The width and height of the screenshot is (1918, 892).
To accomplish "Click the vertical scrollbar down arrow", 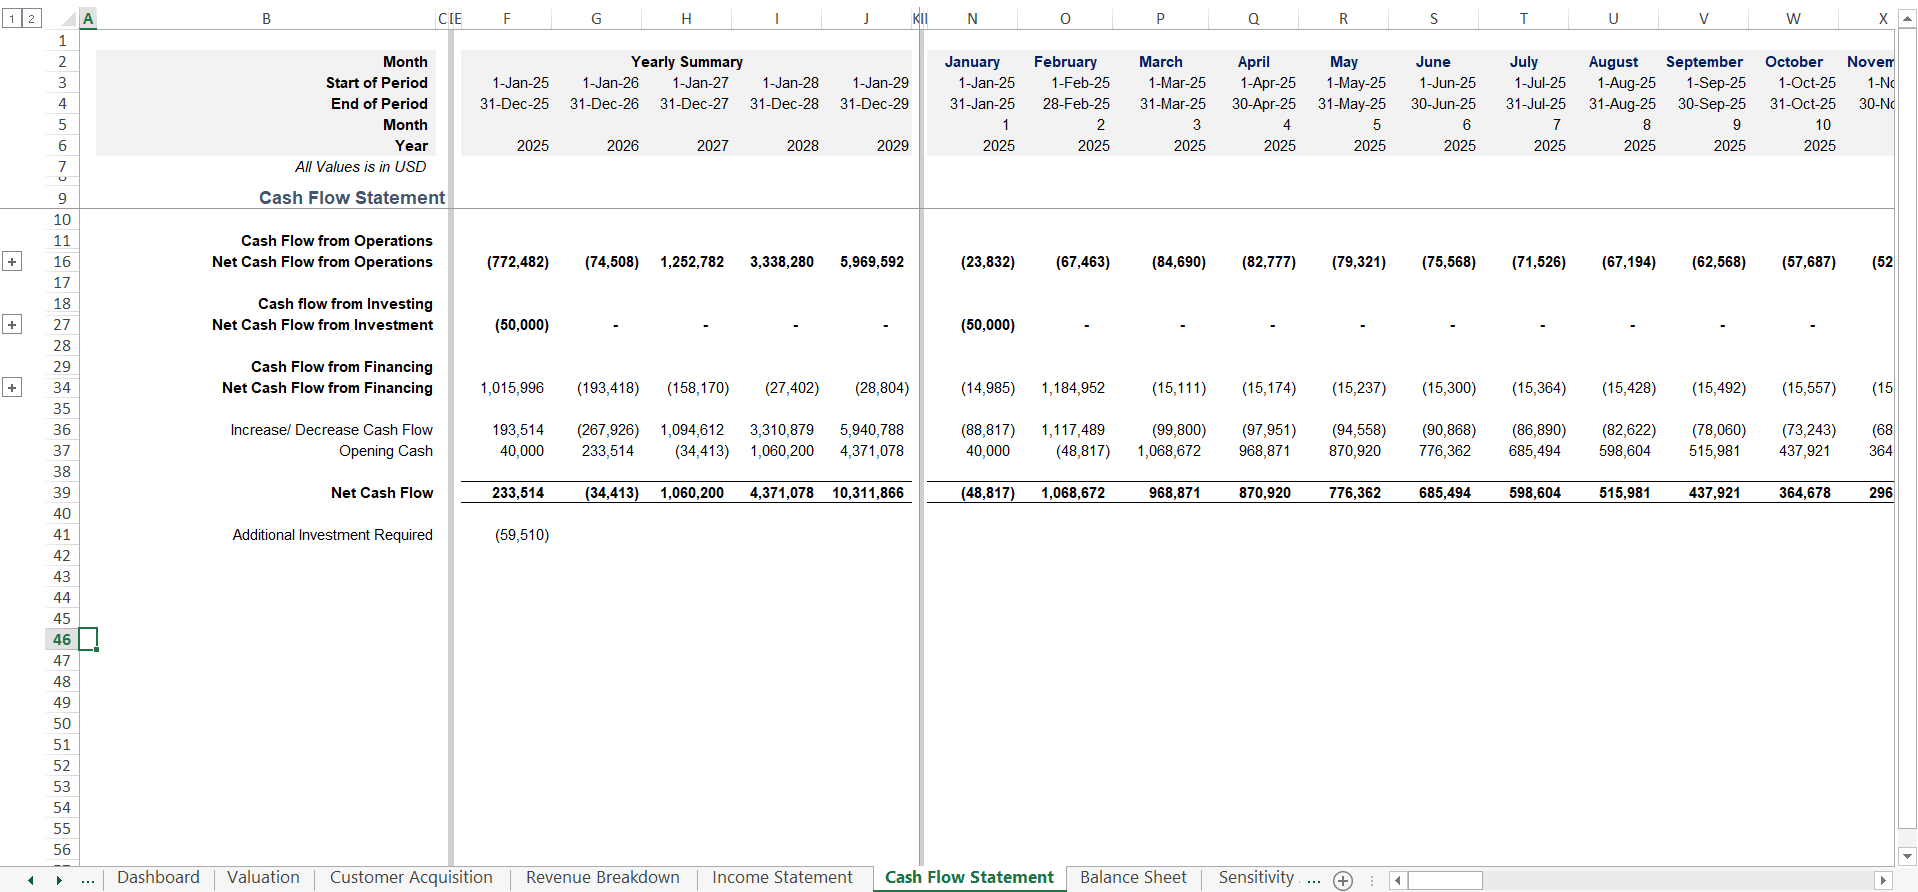I will [x=1907, y=856].
